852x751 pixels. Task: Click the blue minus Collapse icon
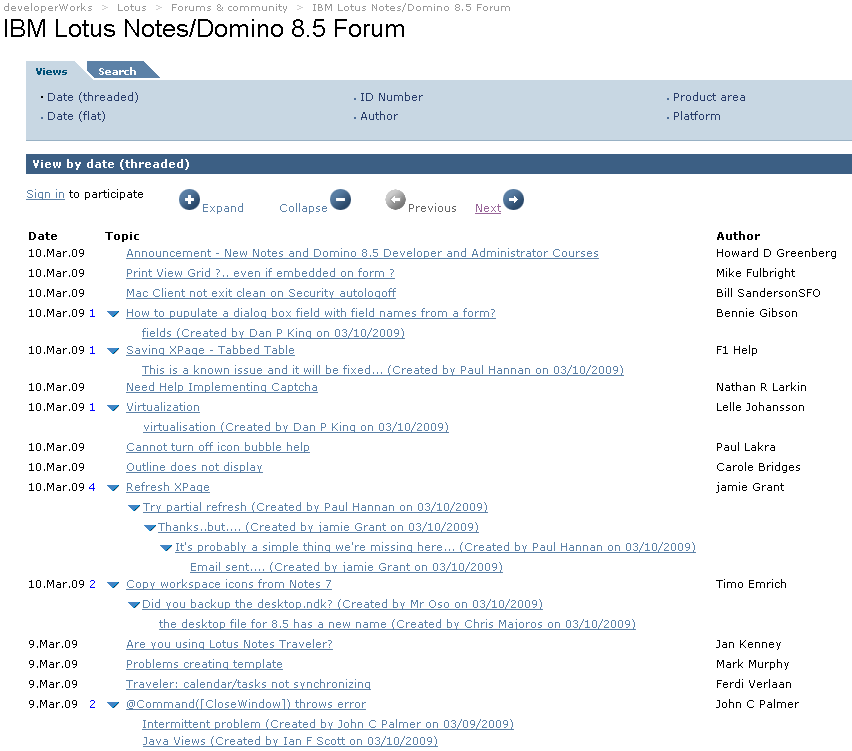coord(340,199)
